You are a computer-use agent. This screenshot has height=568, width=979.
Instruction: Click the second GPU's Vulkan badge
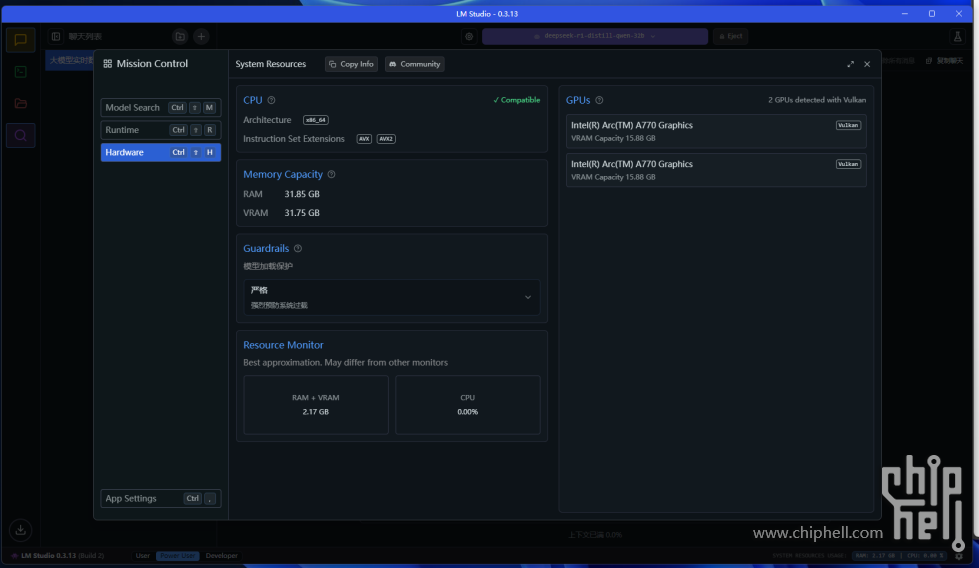pyautogui.click(x=848, y=164)
